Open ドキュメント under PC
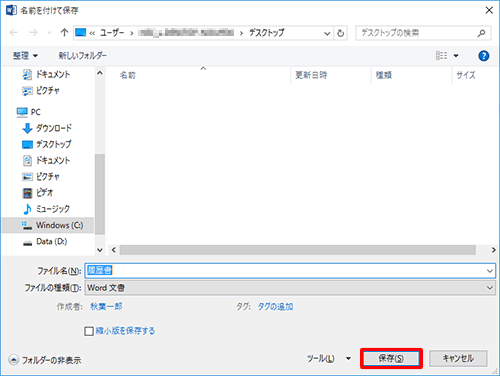The height and width of the screenshot is (376, 500). pos(46,160)
